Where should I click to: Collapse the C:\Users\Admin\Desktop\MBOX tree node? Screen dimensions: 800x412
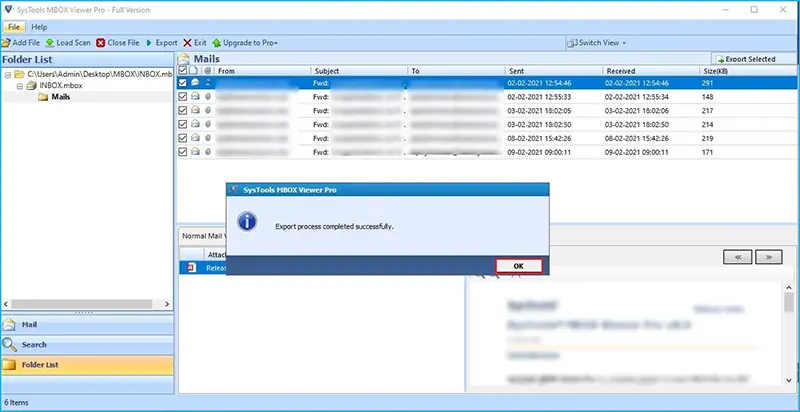coord(8,74)
